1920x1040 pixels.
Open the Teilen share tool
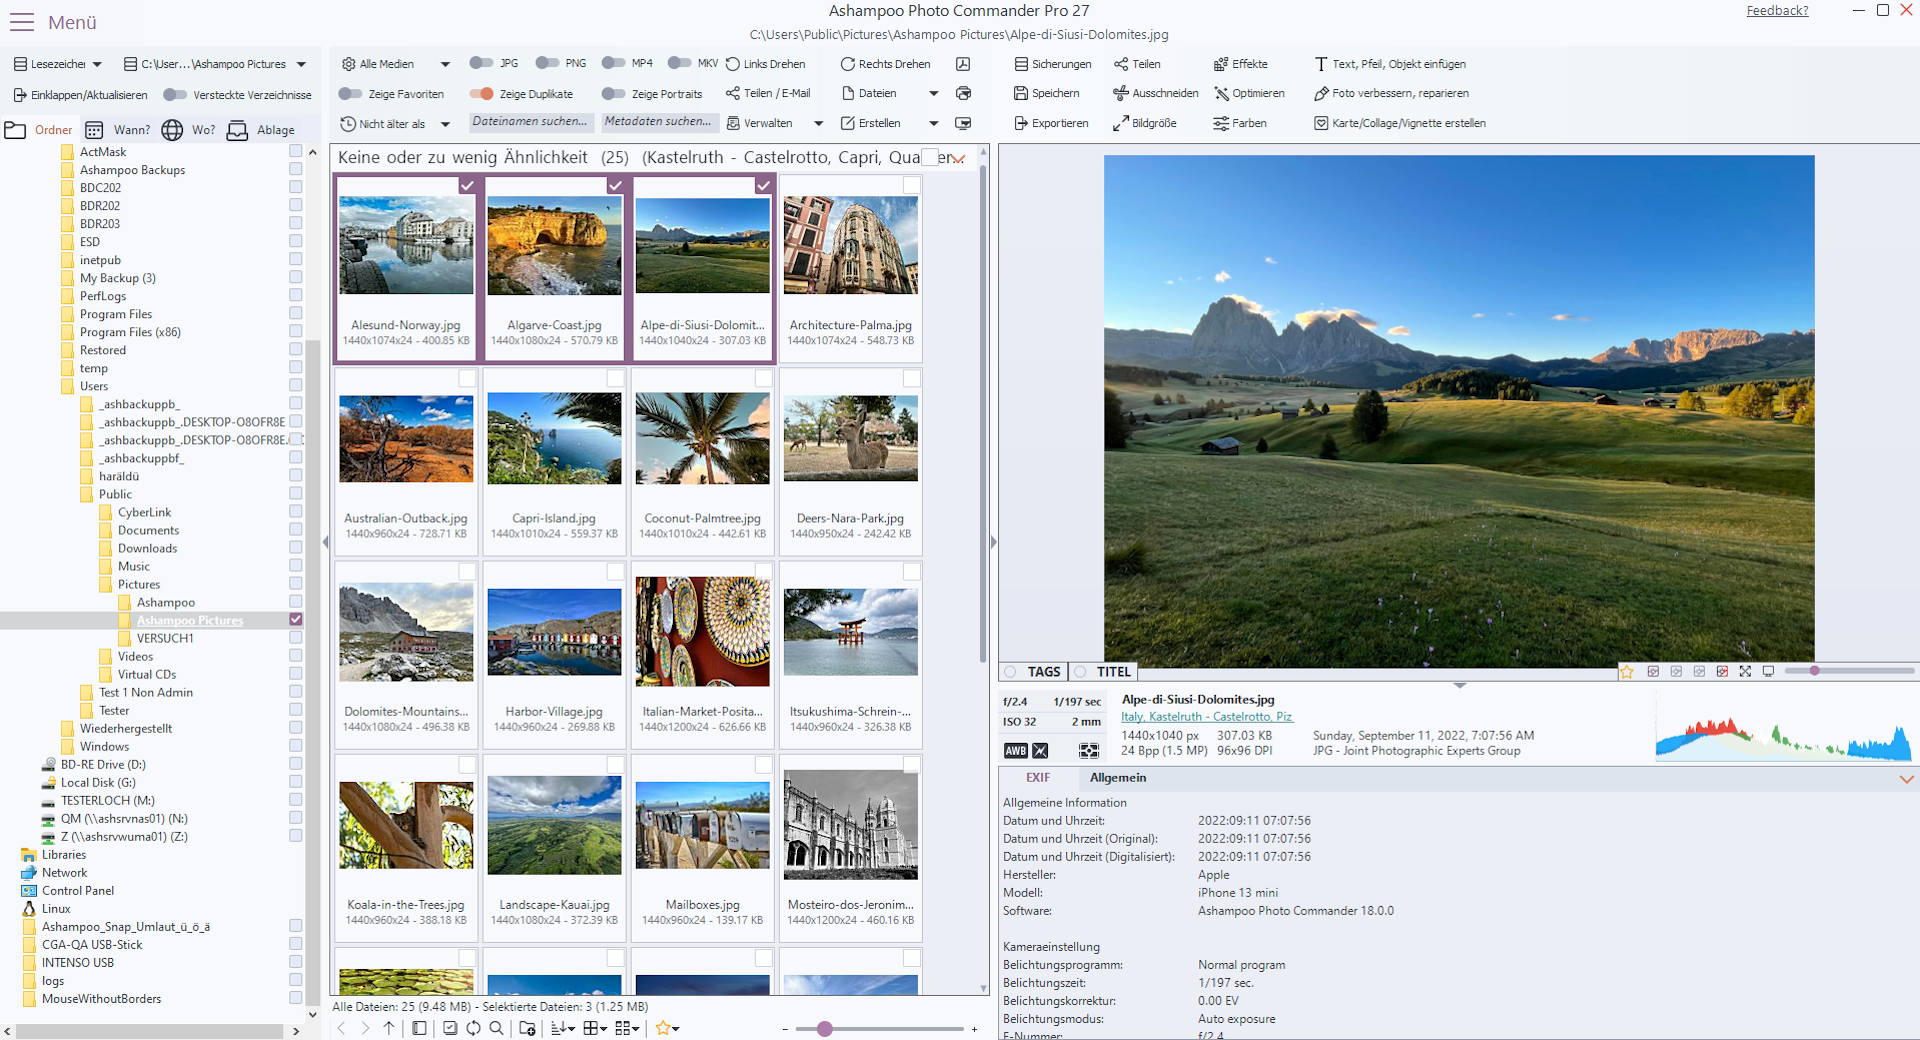coord(1137,64)
